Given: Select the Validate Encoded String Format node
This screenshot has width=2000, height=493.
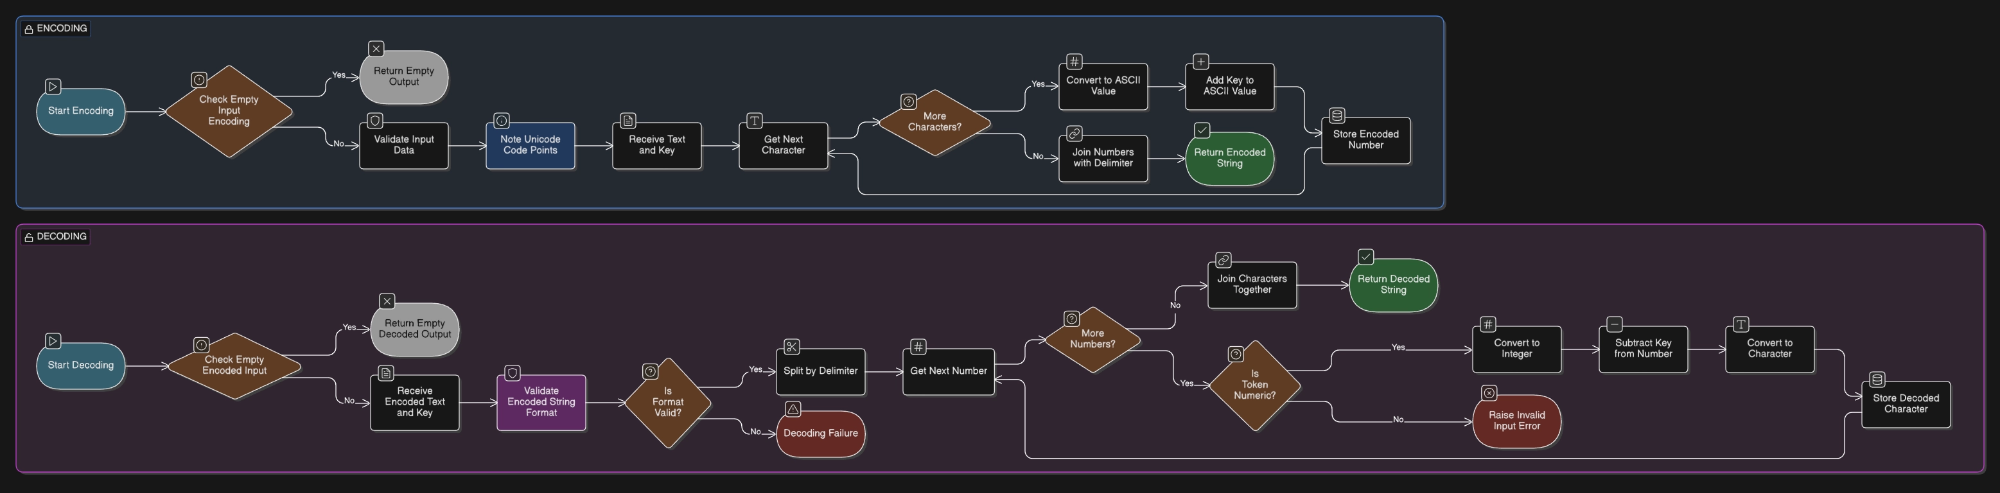Looking at the screenshot, I should 541,402.
